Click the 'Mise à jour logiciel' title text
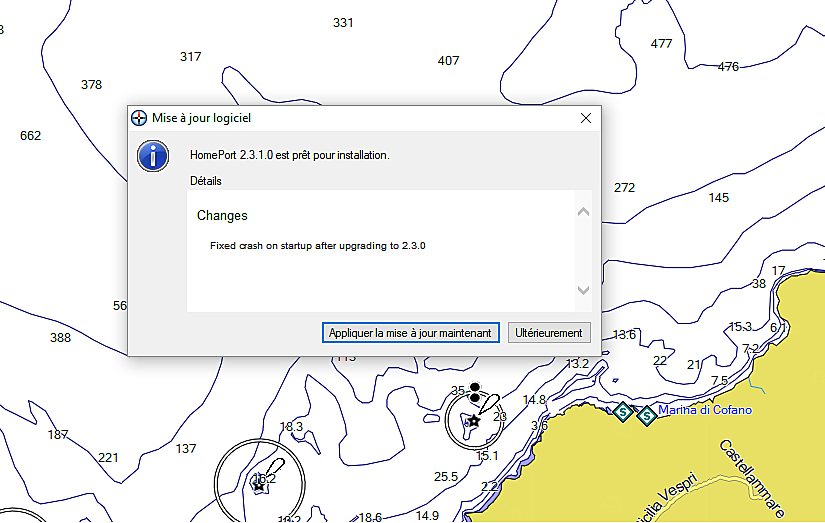825x523 pixels. [202, 118]
